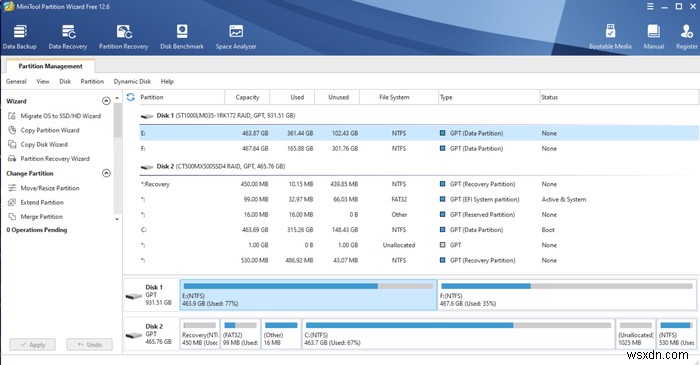Select Disk 1 in the disk map
700x365 pixels.
click(151, 295)
